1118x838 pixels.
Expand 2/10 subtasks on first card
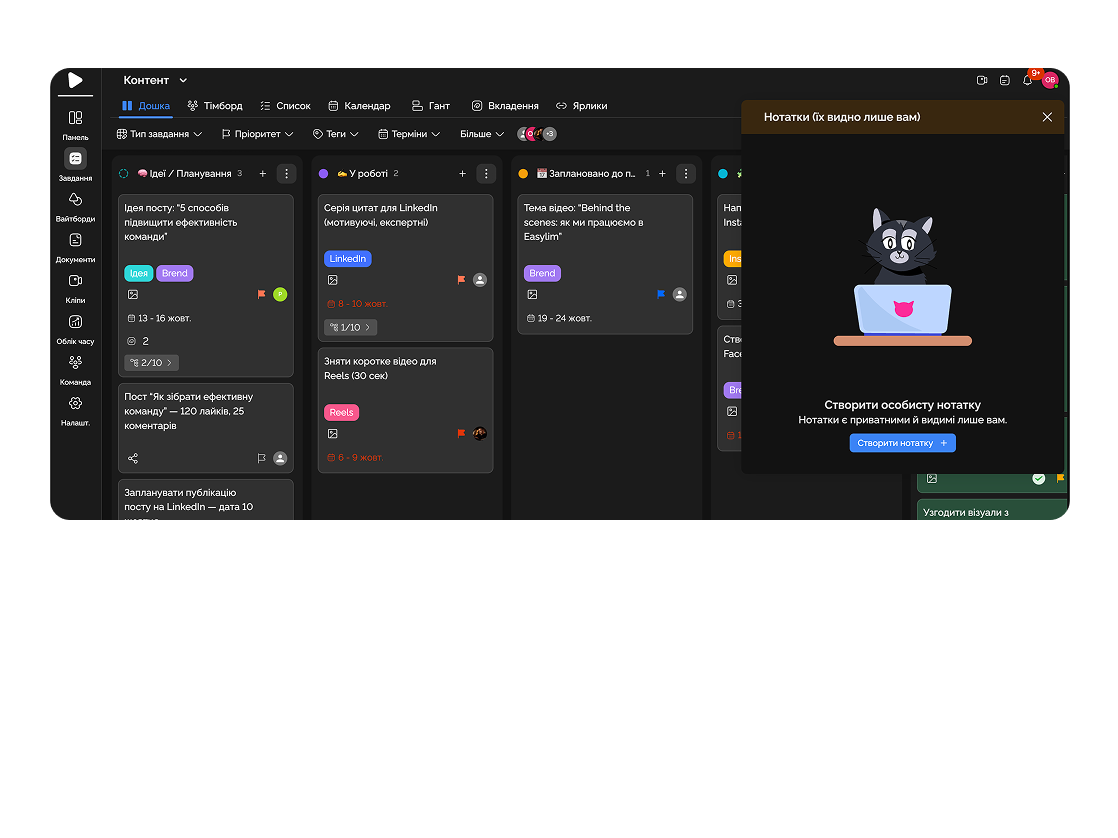(151, 363)
